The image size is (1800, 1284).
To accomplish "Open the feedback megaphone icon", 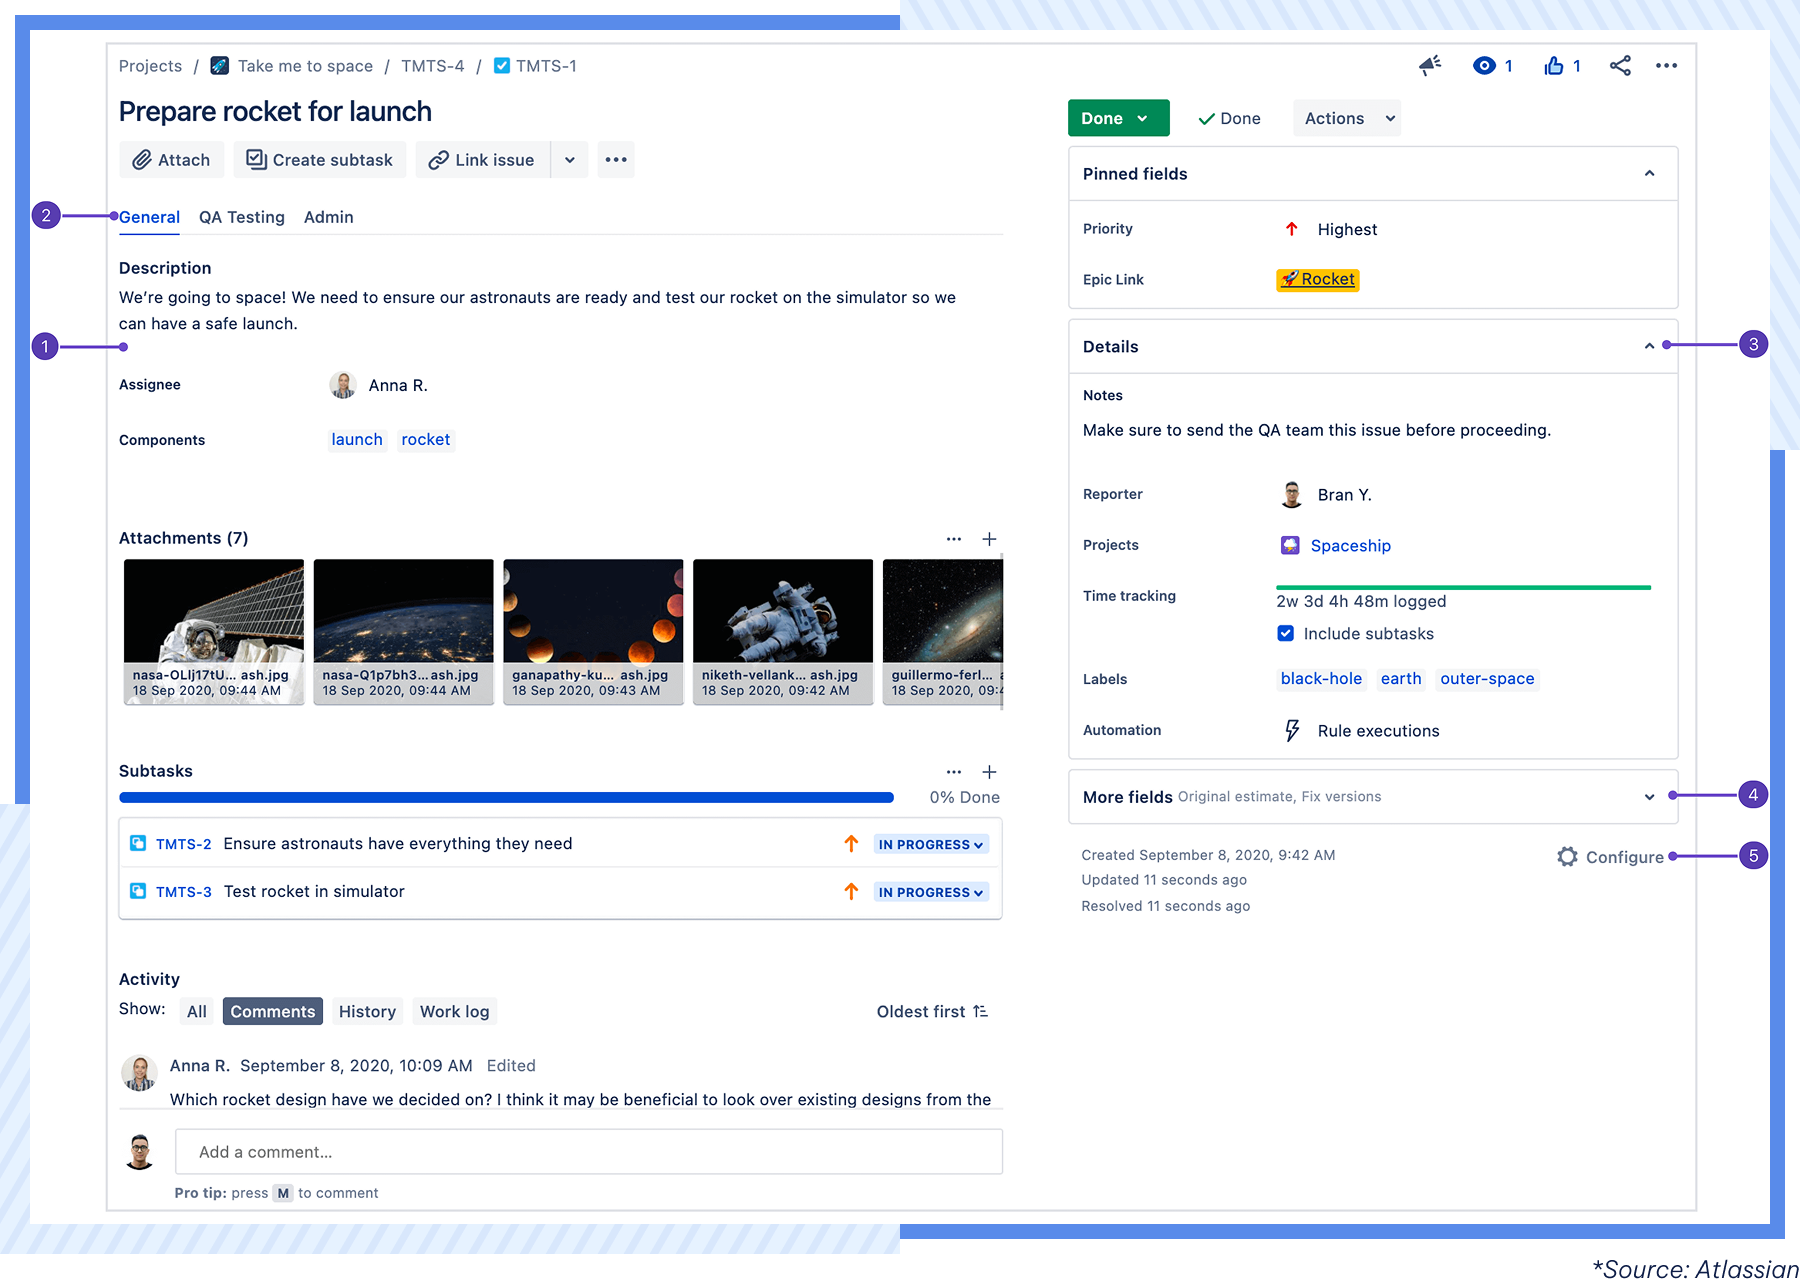I will (1430, 65).
